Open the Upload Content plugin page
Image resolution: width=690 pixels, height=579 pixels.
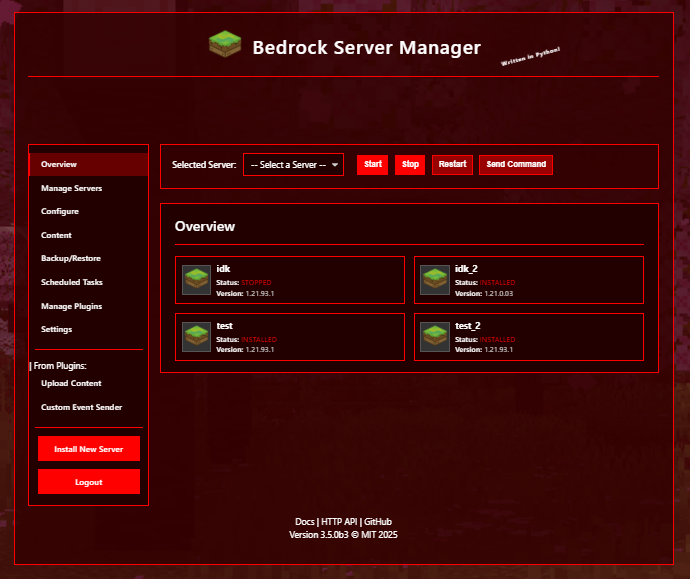coord(88,383)
